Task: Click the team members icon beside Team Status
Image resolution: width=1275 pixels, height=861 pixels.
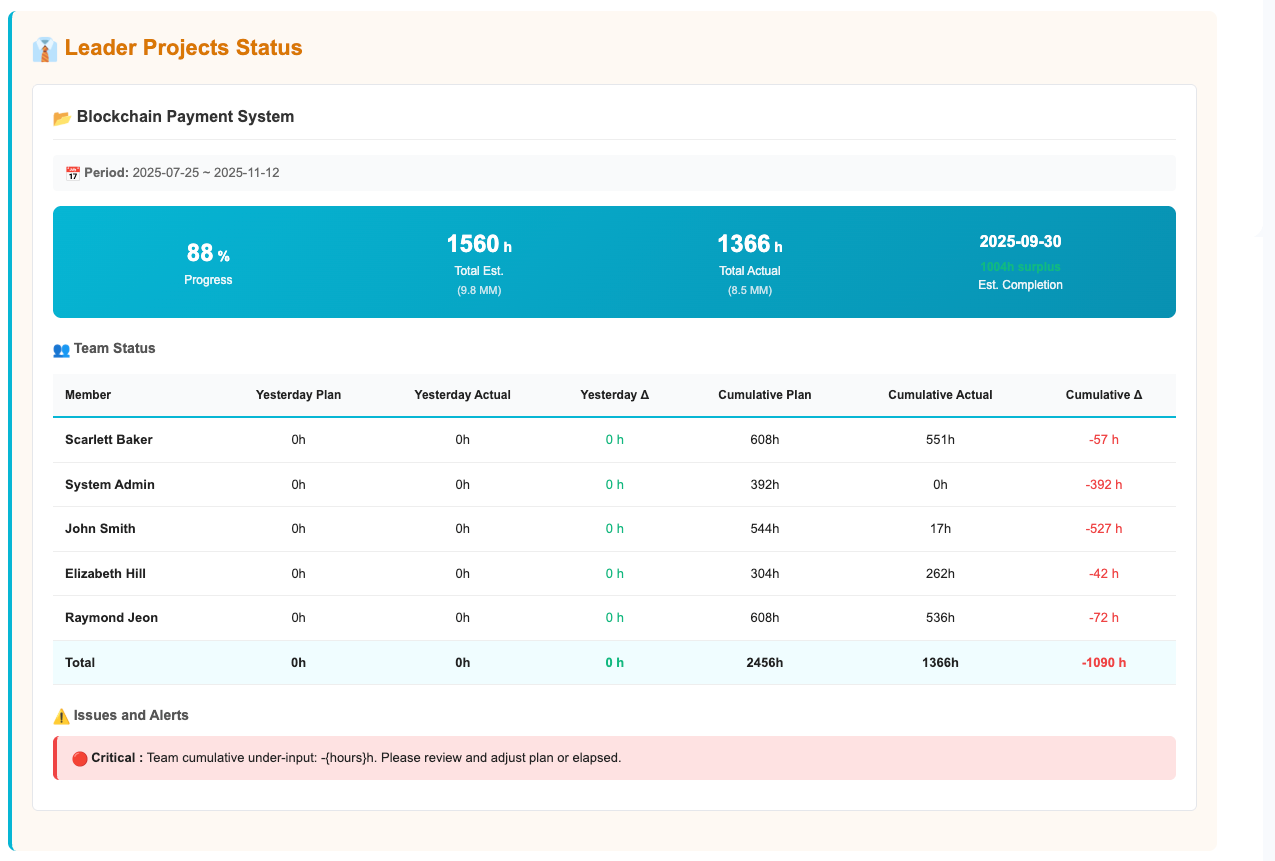Action: [61, 349]
